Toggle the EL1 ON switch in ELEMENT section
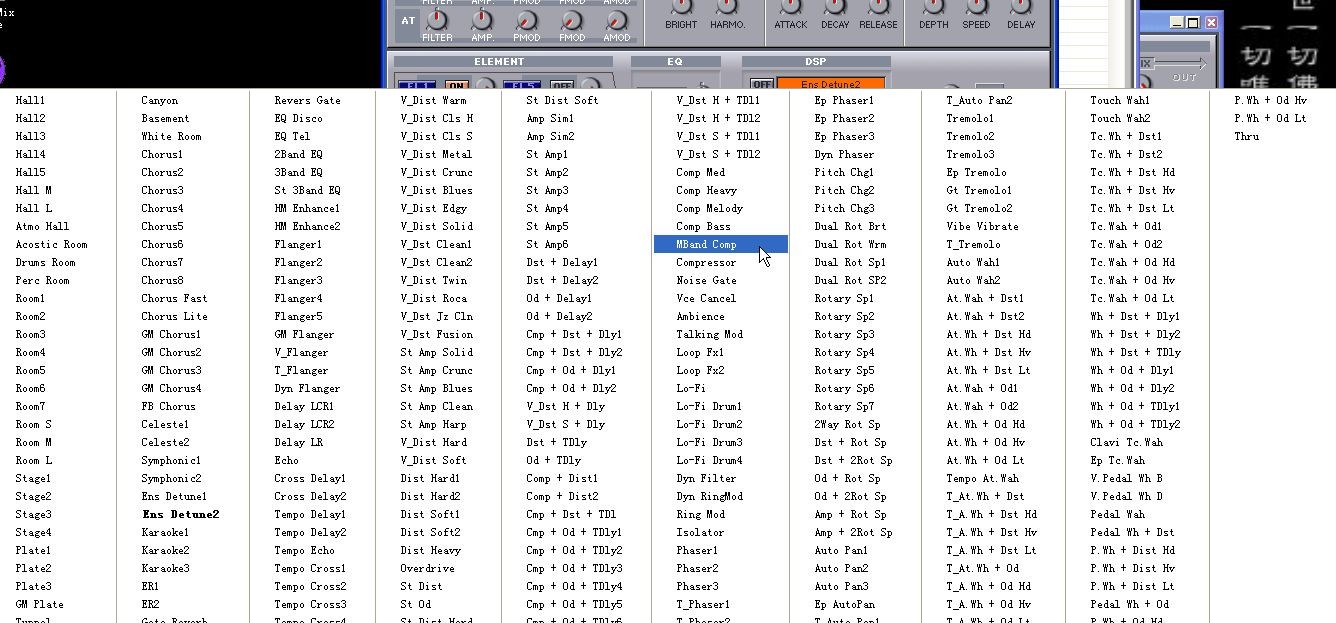 pos(456,85)
